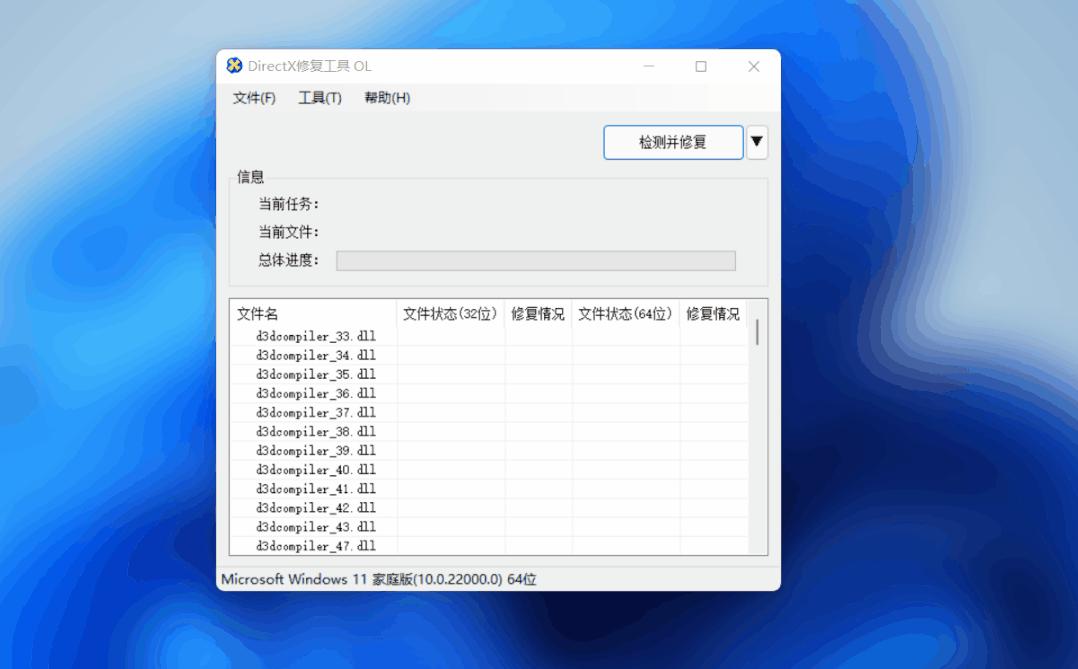Sort by the 文件名 column header
Screen dimensions: 1078x669
pyautogui.click(x=313, y=314)
